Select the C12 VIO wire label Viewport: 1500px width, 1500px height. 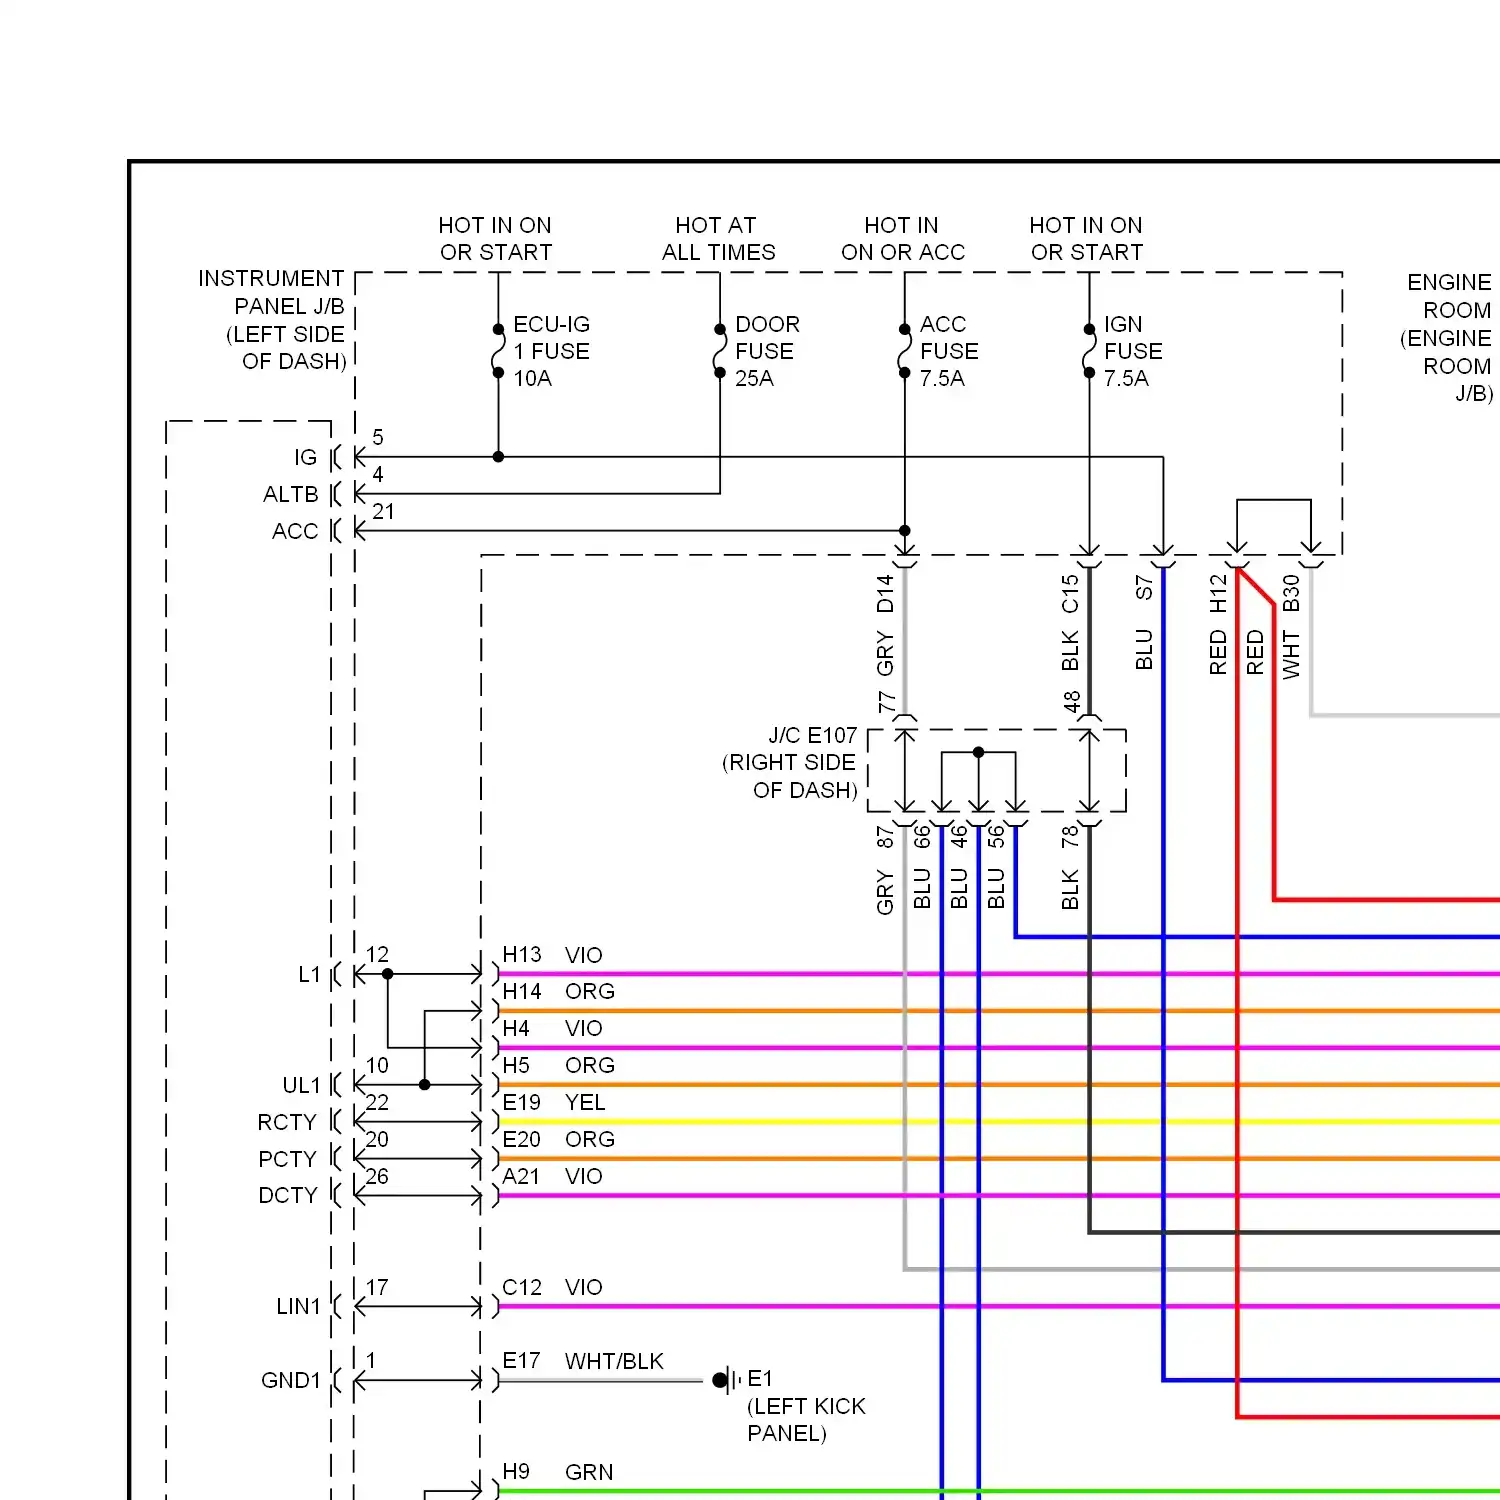[x=552, y=1288]
